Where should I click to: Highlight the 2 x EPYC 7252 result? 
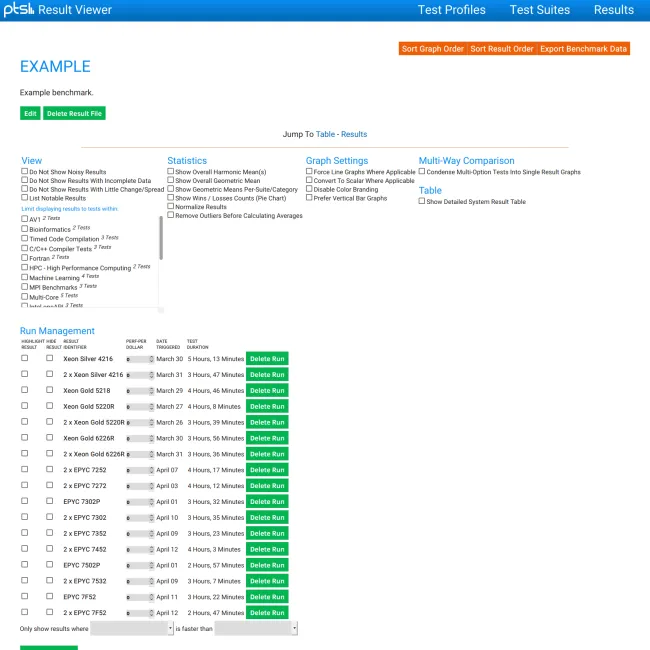point(24,469)
